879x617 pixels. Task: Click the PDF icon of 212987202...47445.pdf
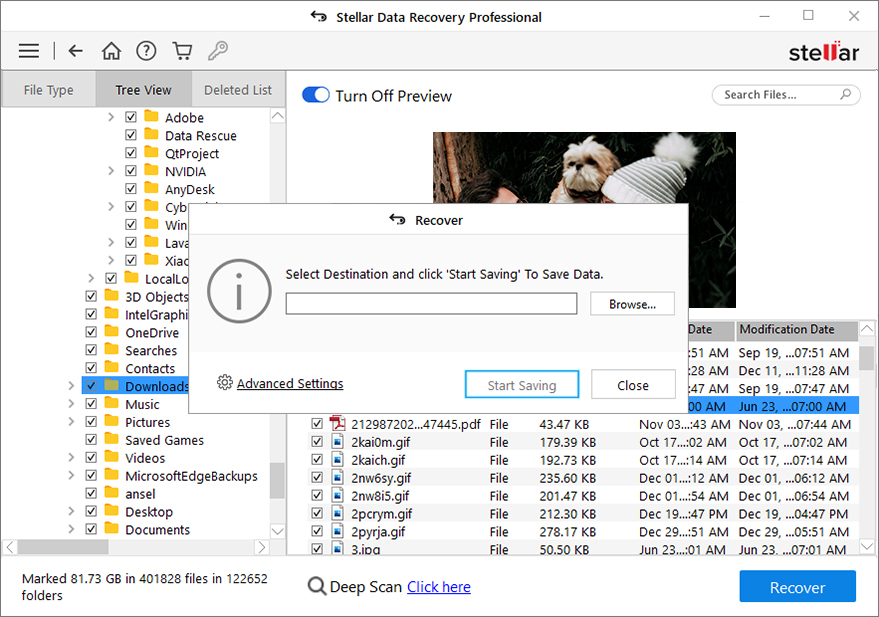point(337,424)
